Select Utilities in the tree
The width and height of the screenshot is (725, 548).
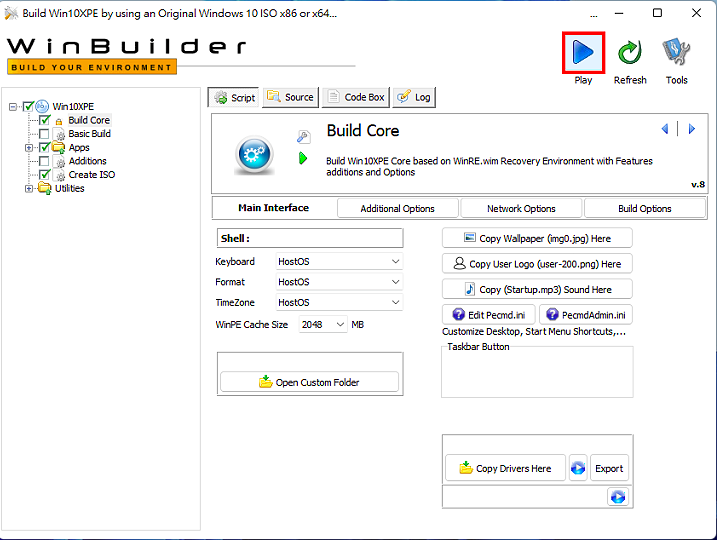pos(69,188)
